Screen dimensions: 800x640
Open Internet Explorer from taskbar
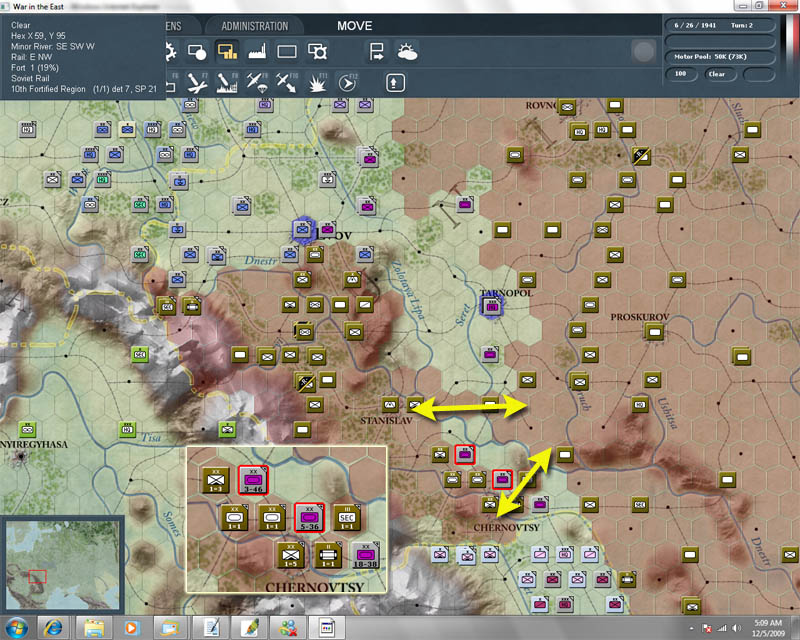click(x=53, y=628)
